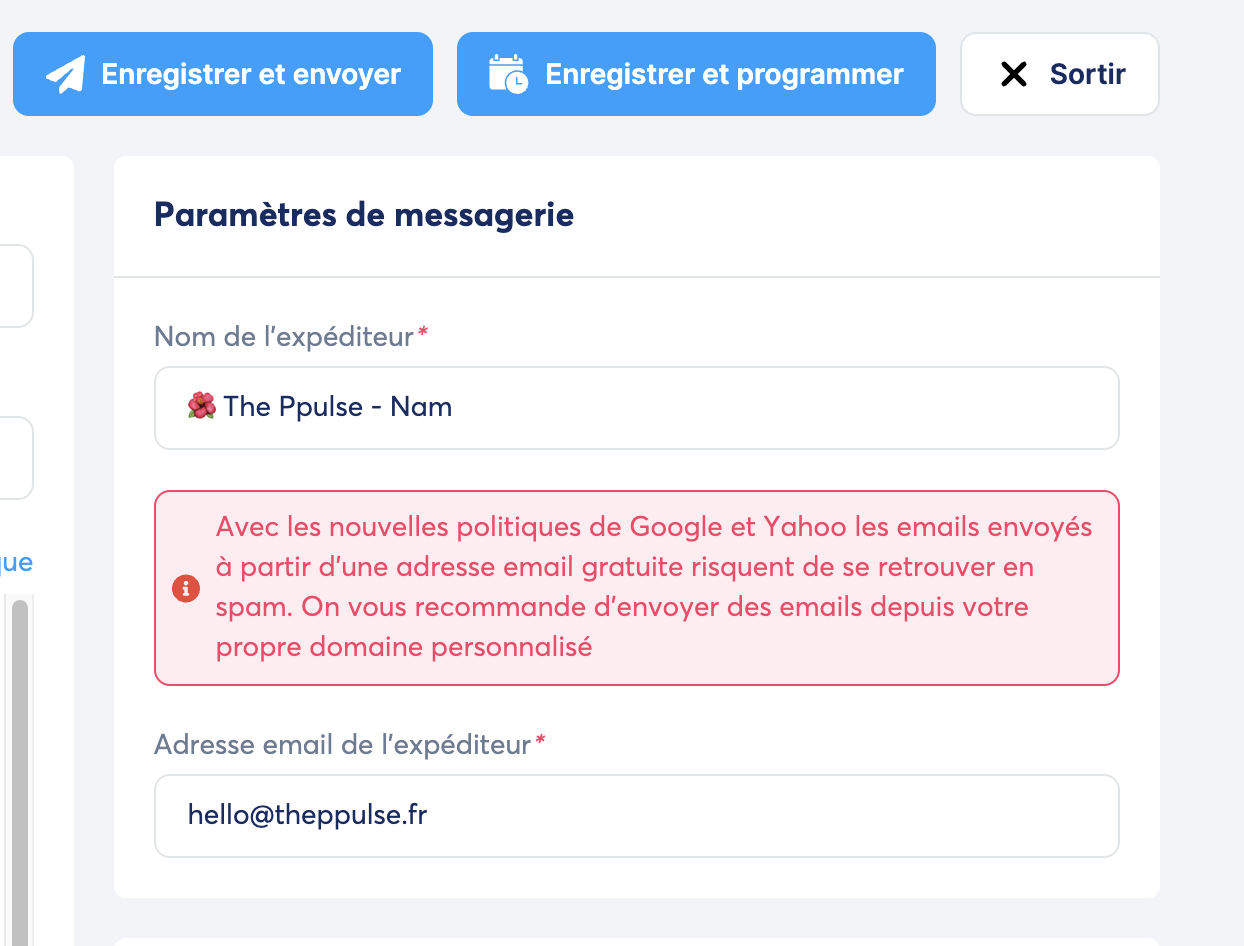Click the "Nom de l'expéditeur" field label
This screenshot has width=1244, height=946.
pyautogui.click(x=284, y=337)
